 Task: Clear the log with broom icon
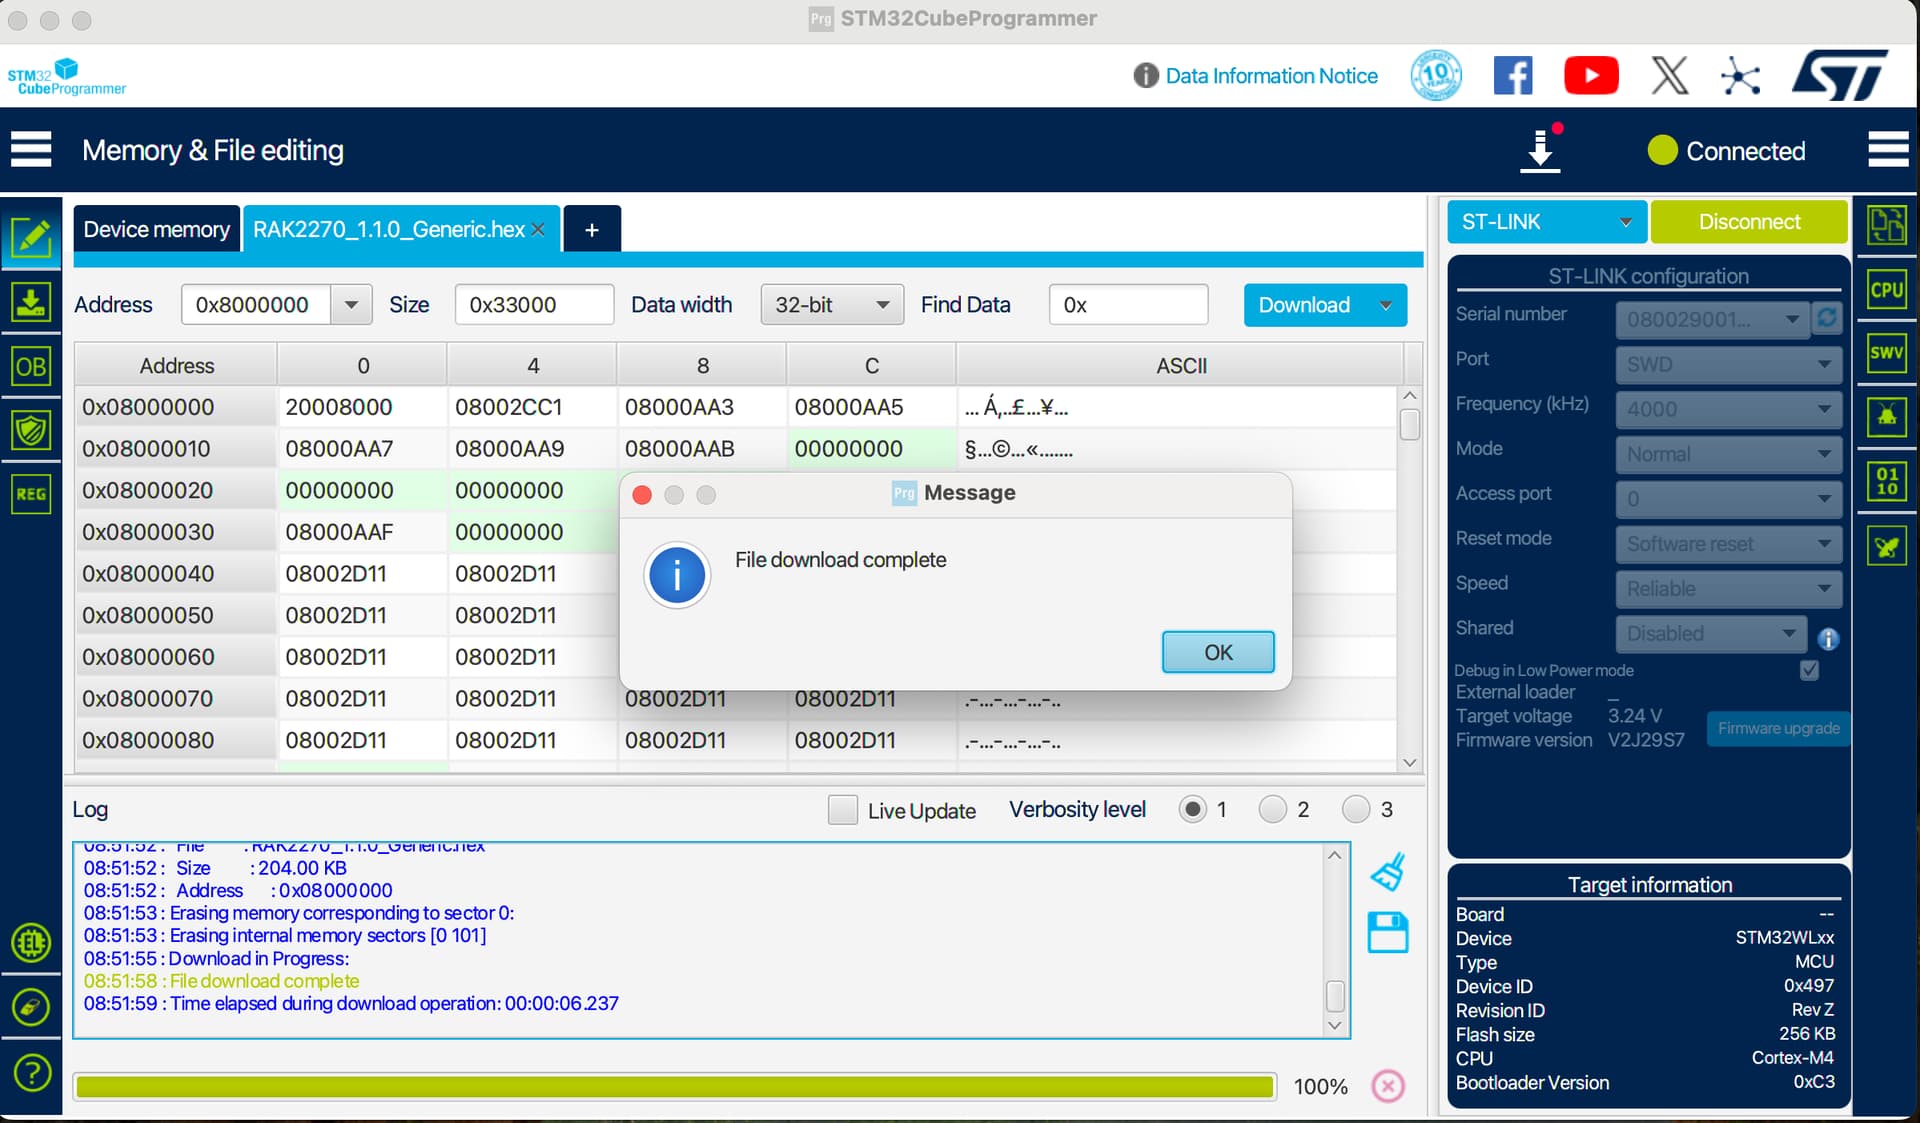[x=1387, y=873]
